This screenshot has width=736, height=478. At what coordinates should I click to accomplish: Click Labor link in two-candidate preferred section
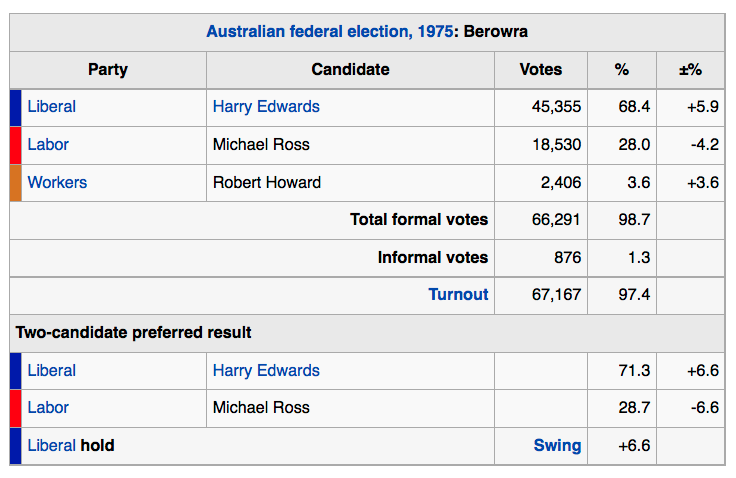coord(48,408)
